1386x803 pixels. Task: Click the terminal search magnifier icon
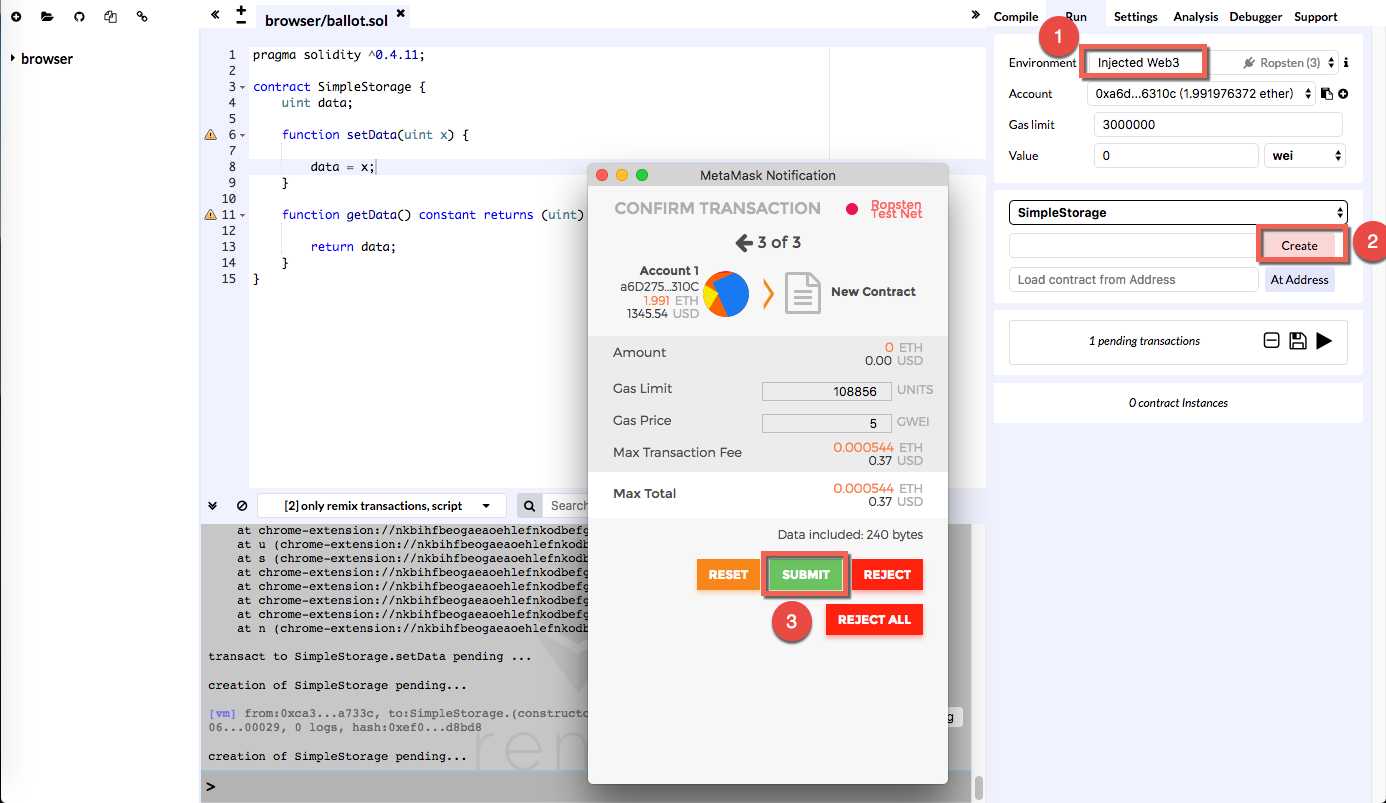[x=530, y=506]
